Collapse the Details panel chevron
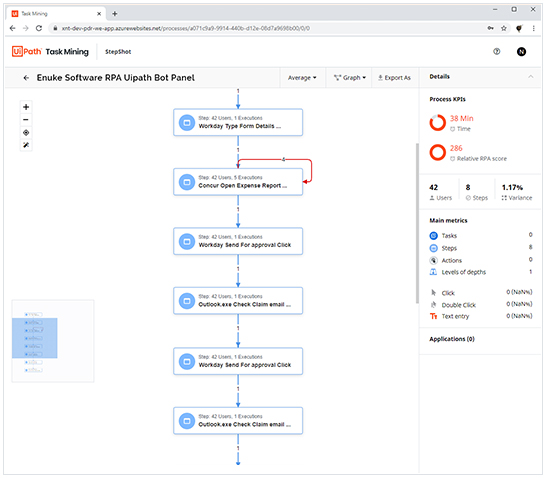 (x=530, y=77)
